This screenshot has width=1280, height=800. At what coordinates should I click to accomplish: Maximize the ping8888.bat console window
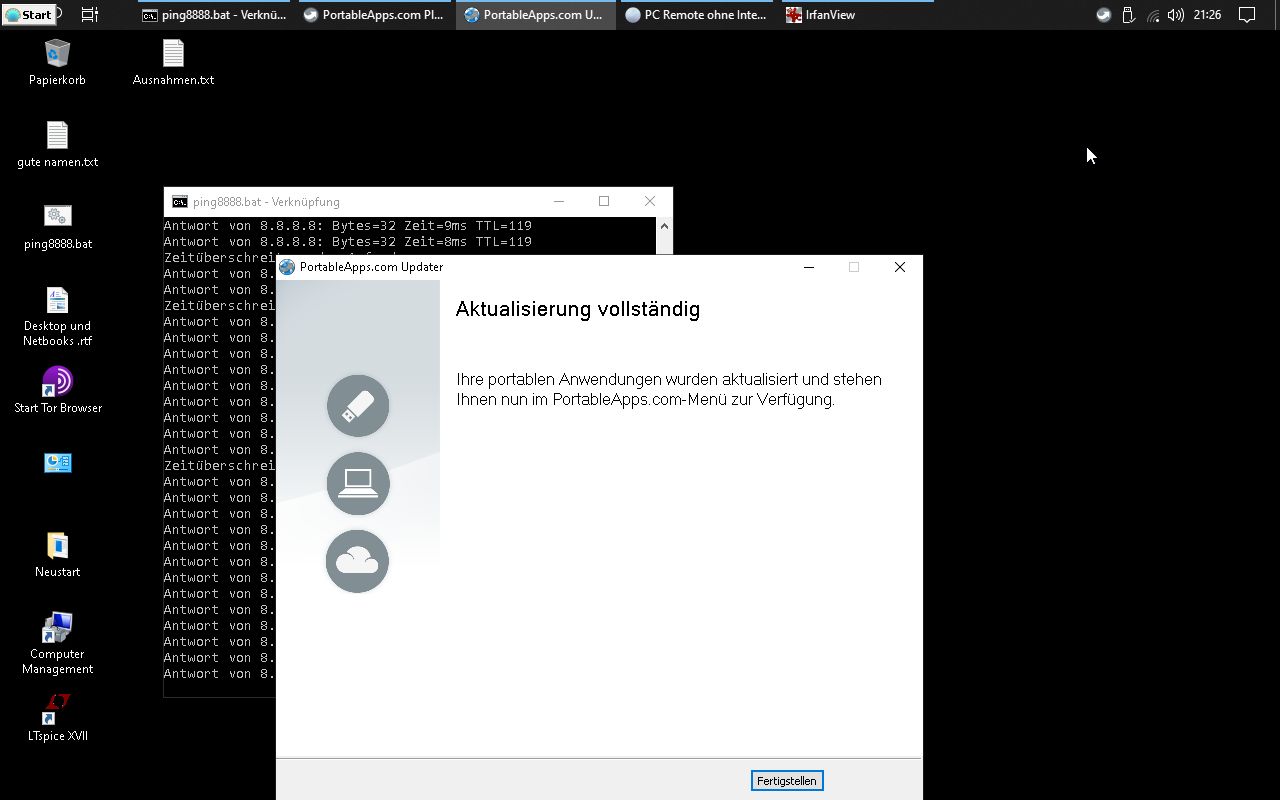(x=604, y=201)
